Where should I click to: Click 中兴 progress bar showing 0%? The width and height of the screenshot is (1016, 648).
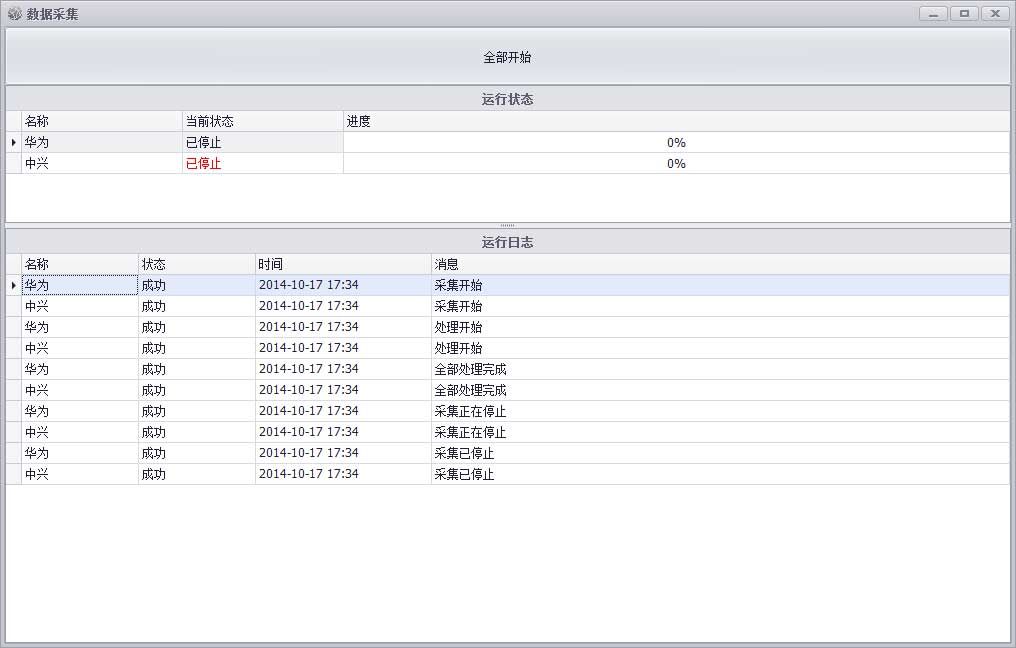point(676,164)
